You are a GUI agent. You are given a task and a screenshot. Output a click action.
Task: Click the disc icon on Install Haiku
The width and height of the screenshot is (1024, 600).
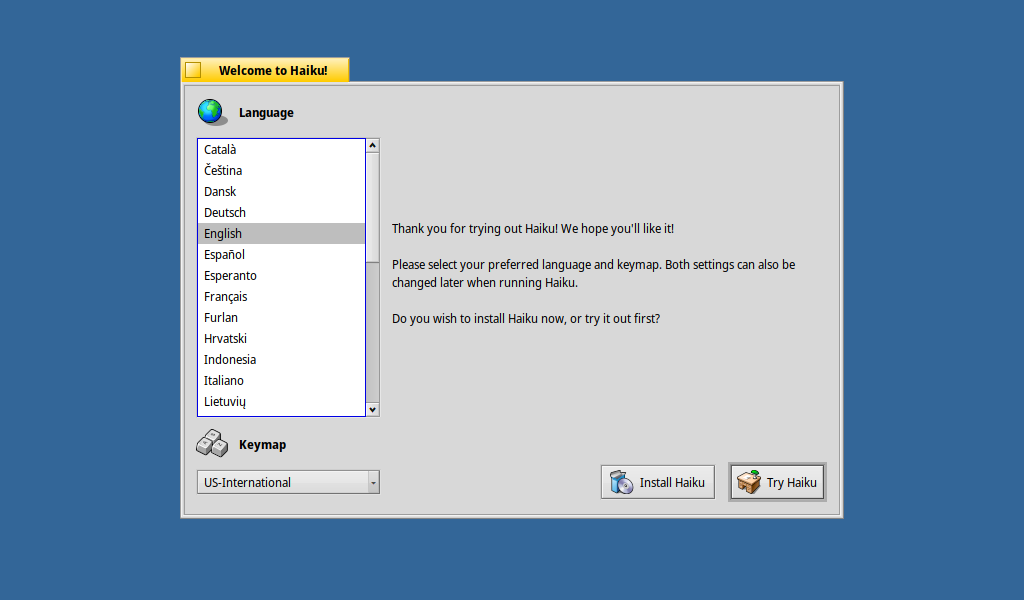point(622,482)
